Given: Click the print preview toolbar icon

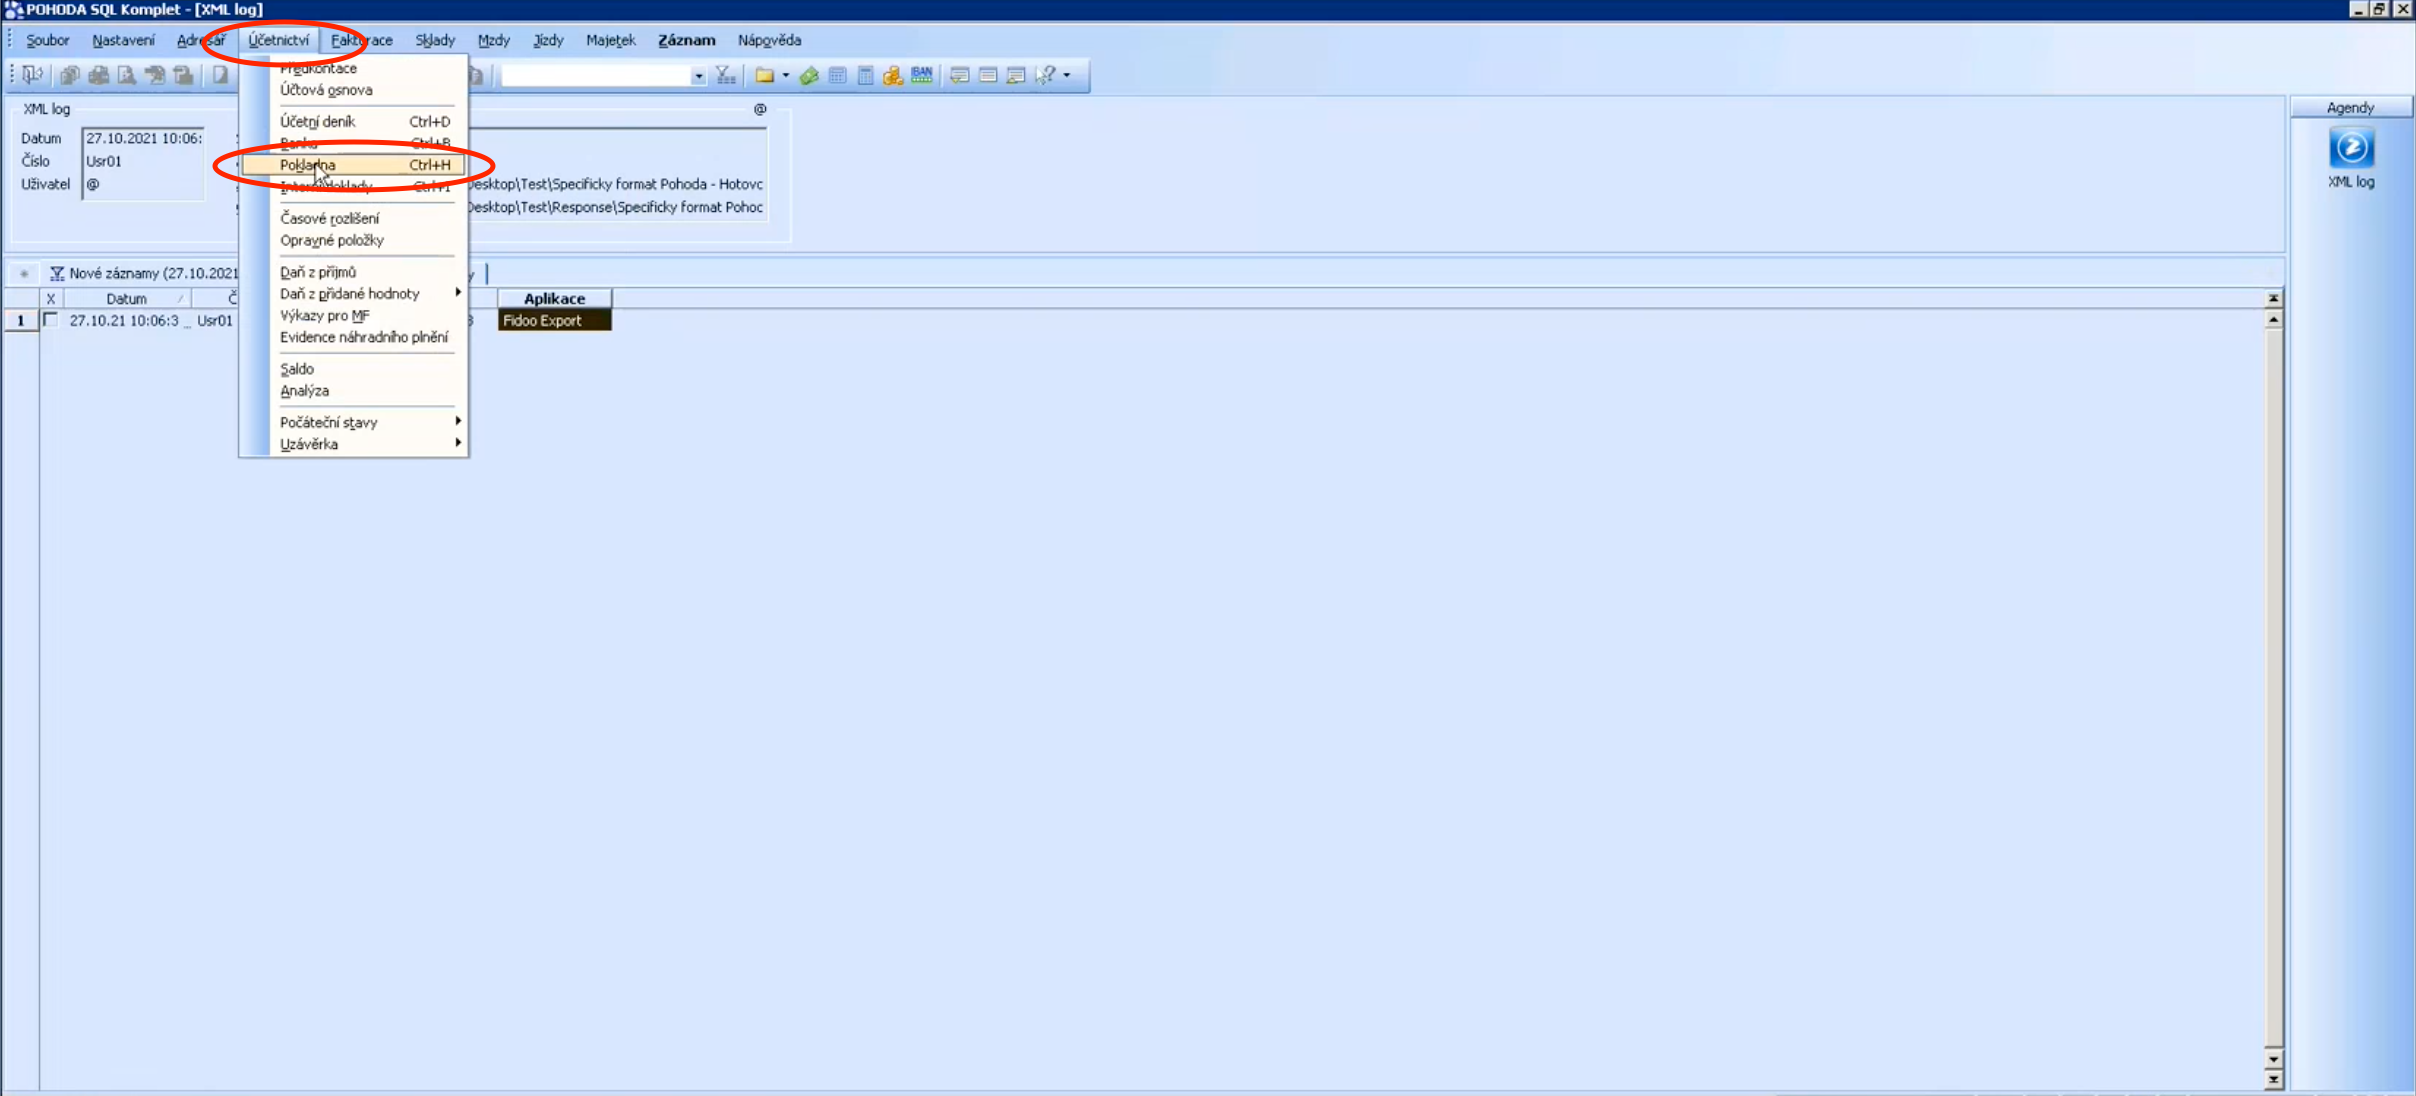Looking at the screenshot, I should point(126,75).
